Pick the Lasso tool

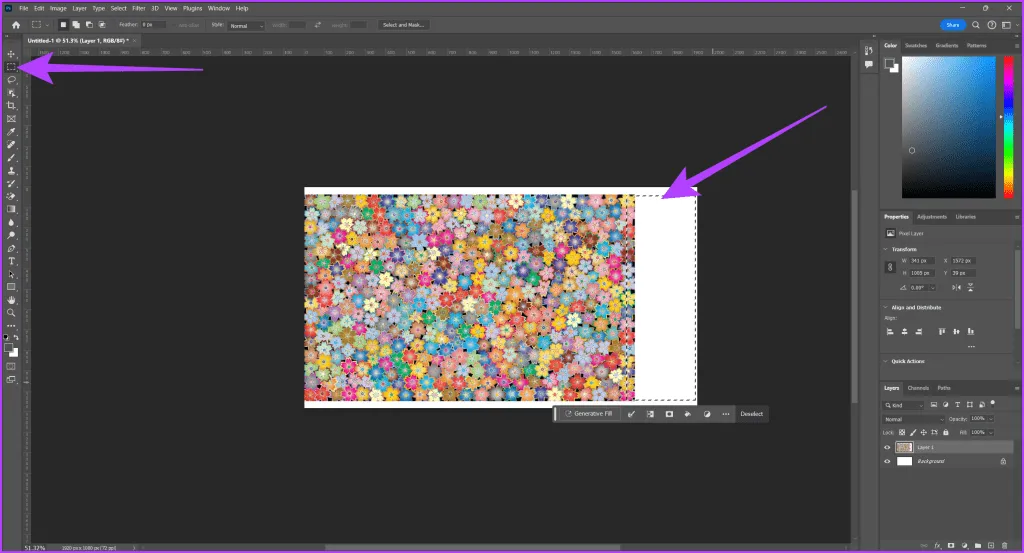[x=12, y=79]
